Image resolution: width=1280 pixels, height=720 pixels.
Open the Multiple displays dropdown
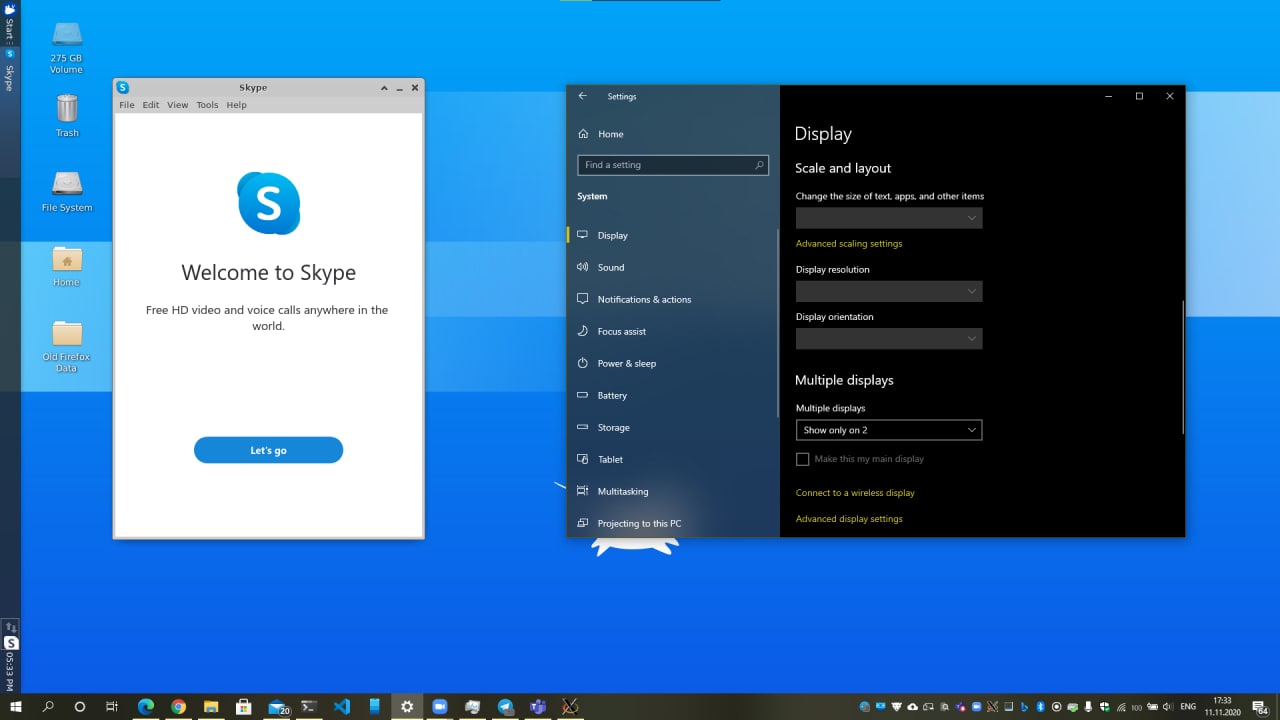click(x=889, y=430)
